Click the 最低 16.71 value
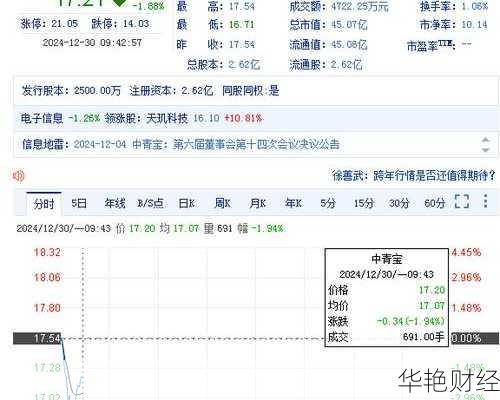Screen dimensions: 500x400 [x=241, y=24]
